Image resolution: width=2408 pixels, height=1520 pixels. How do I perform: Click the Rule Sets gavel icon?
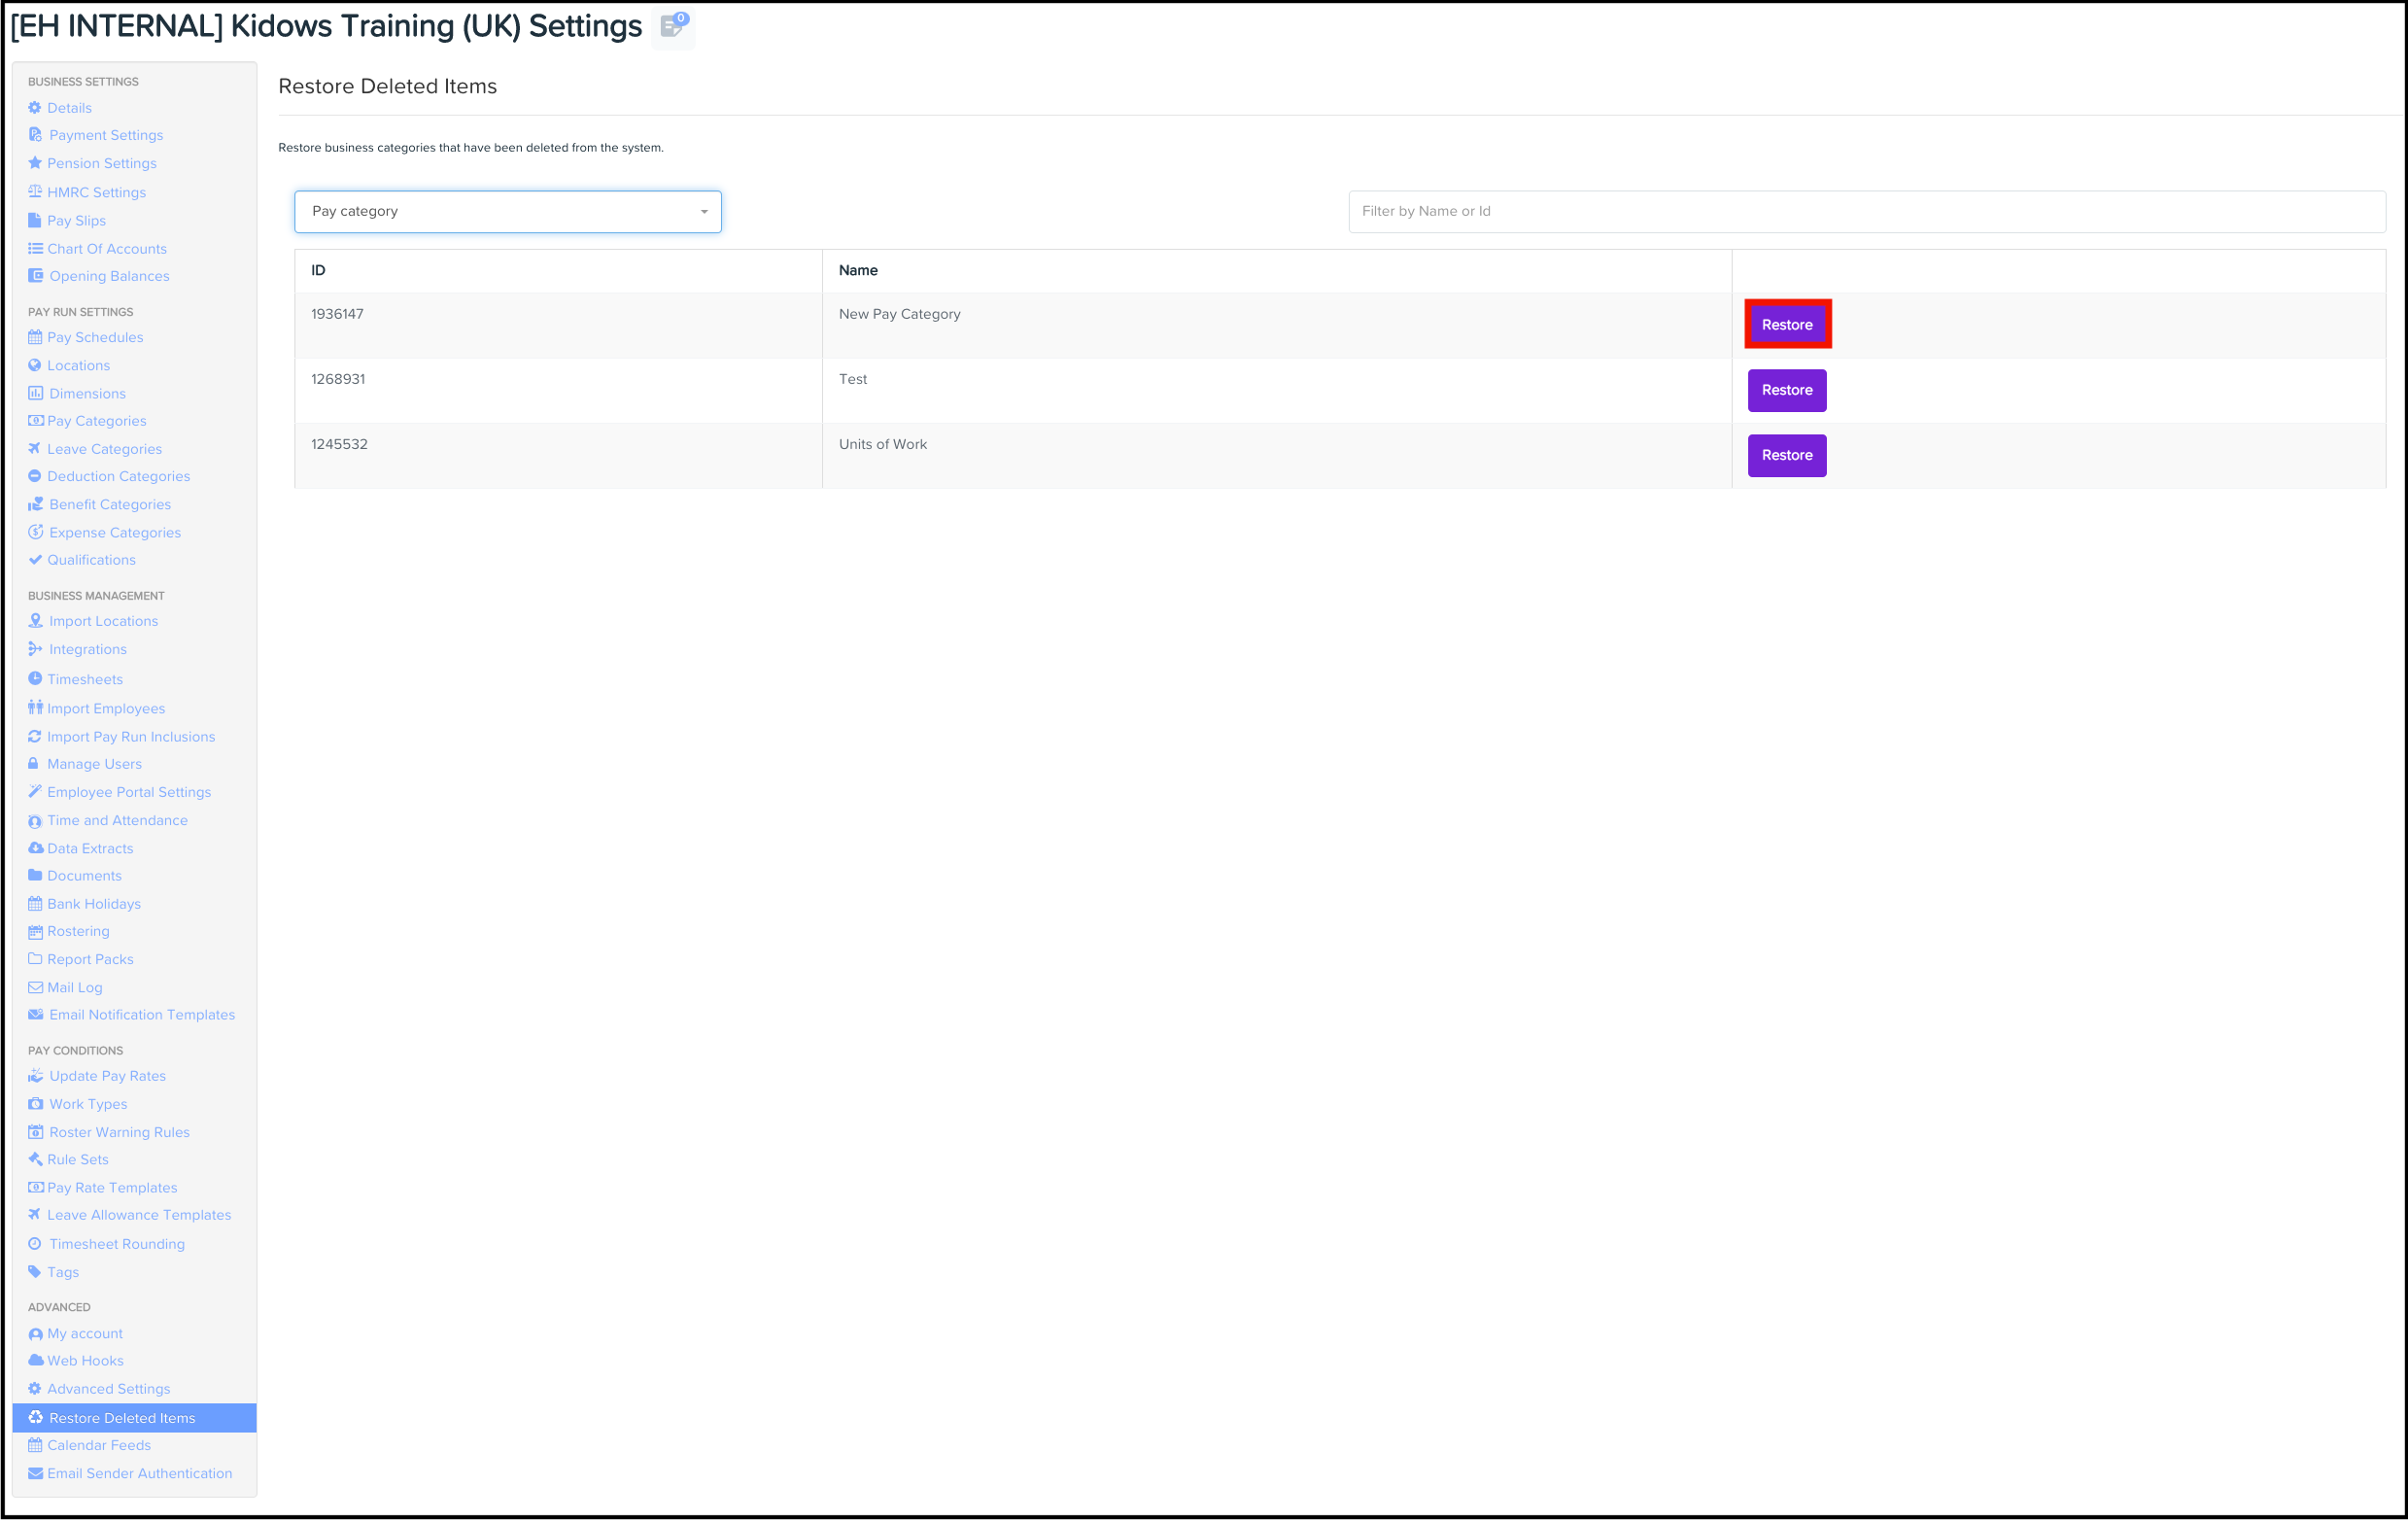(35, 1160)
